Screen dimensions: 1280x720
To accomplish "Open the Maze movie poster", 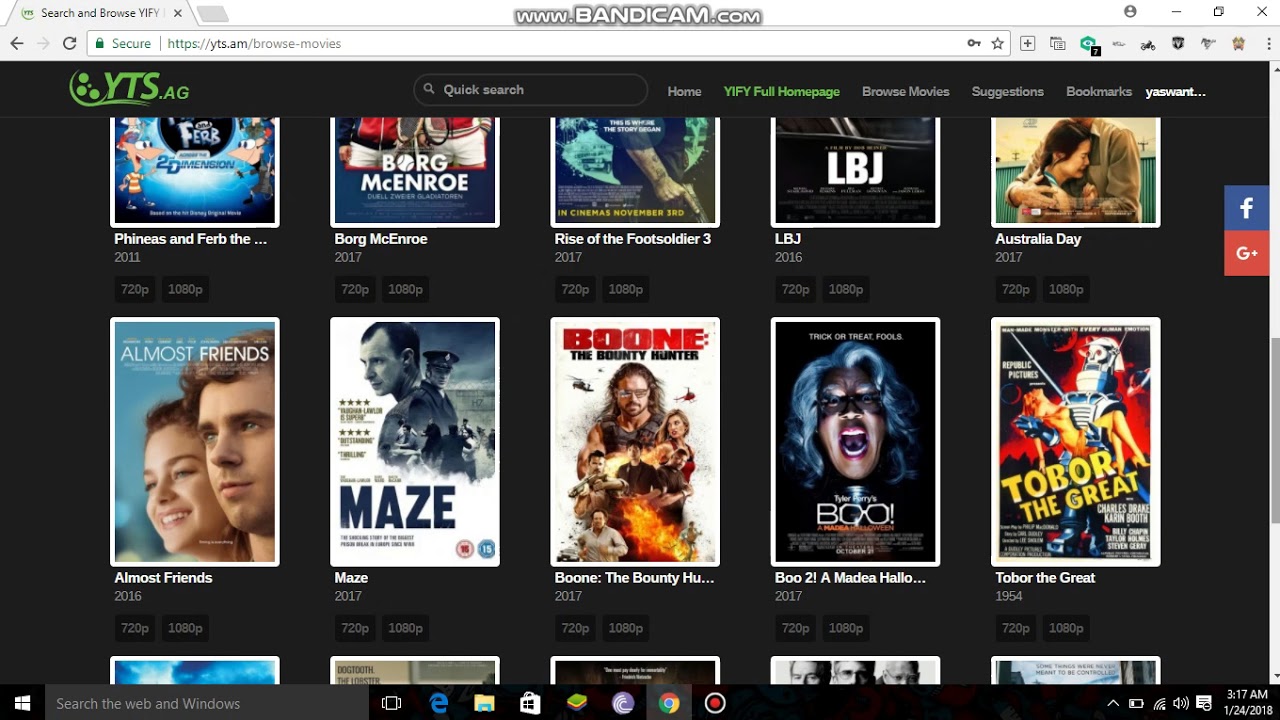I will [415, 442].
